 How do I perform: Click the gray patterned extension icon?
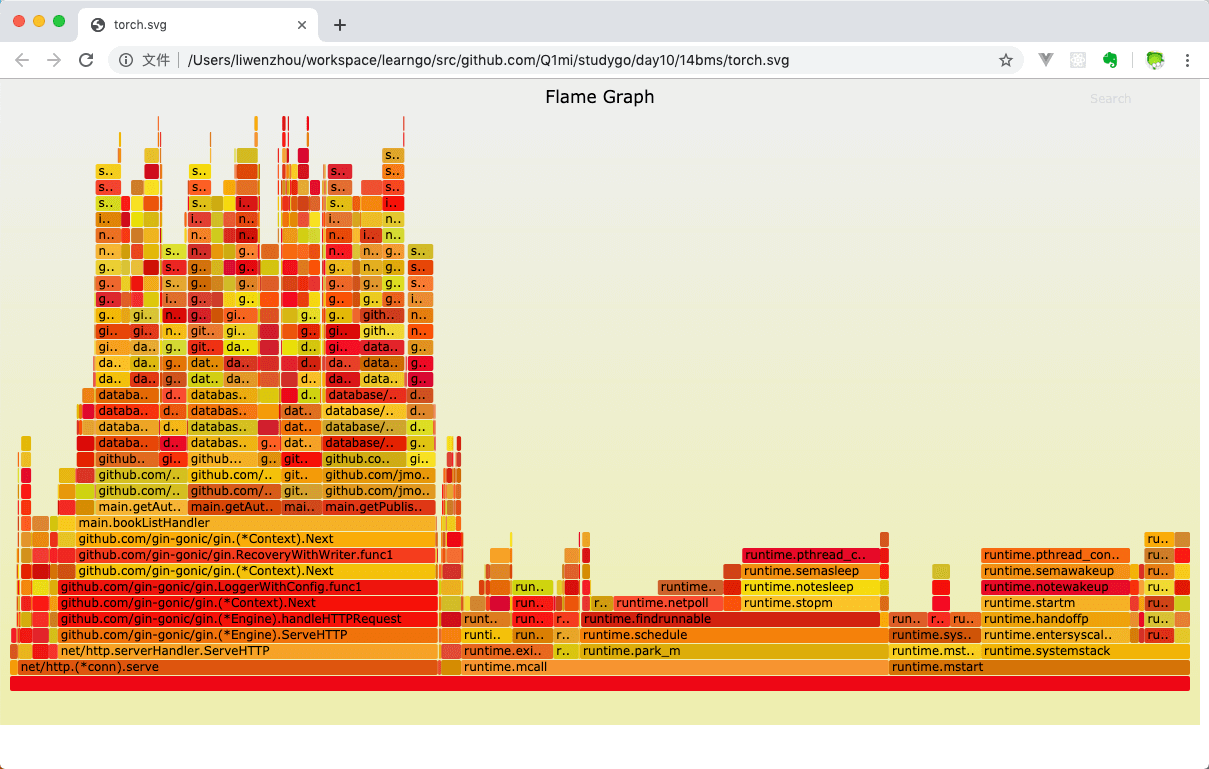[1077, 60]
